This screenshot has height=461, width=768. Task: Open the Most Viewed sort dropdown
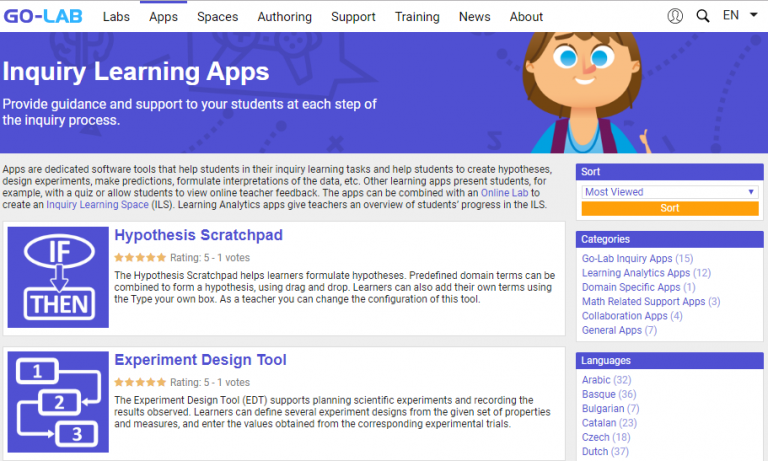[669, 192]
